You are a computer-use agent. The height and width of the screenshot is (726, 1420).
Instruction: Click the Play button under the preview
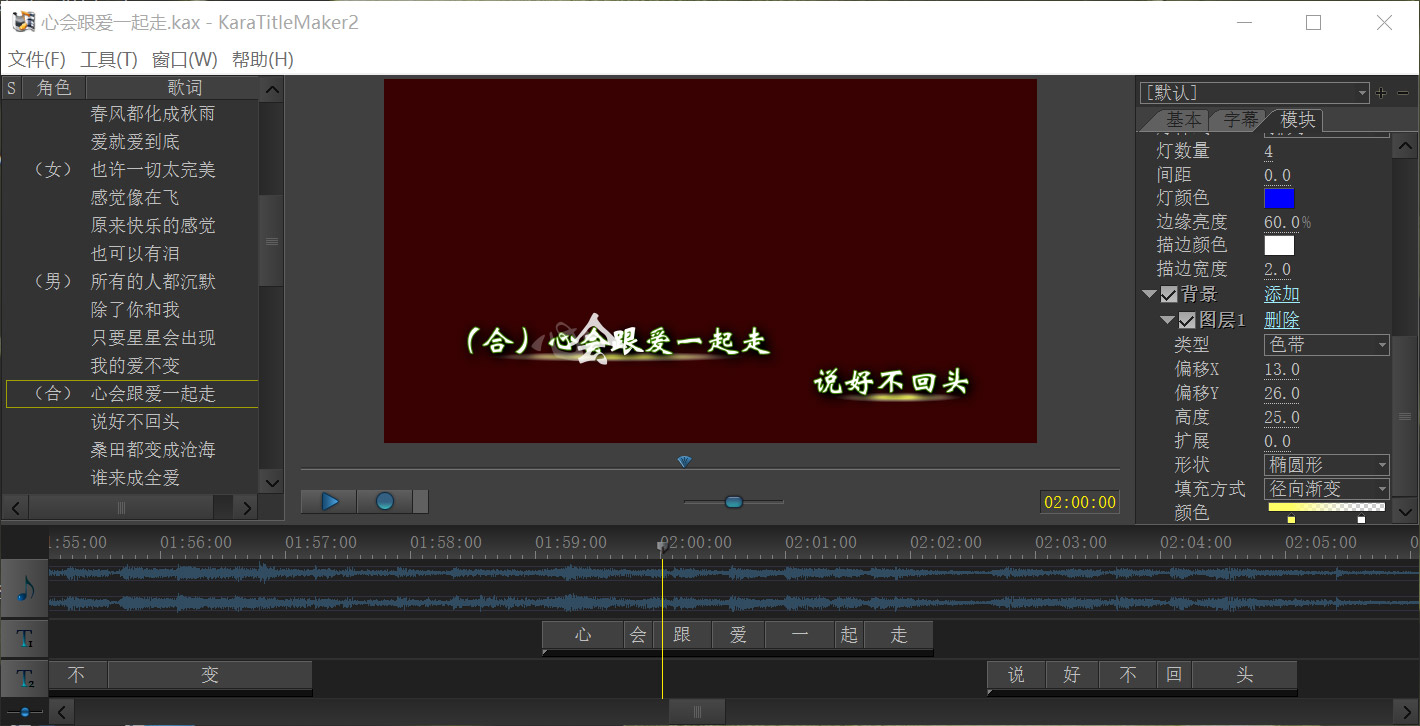[329, 502]
